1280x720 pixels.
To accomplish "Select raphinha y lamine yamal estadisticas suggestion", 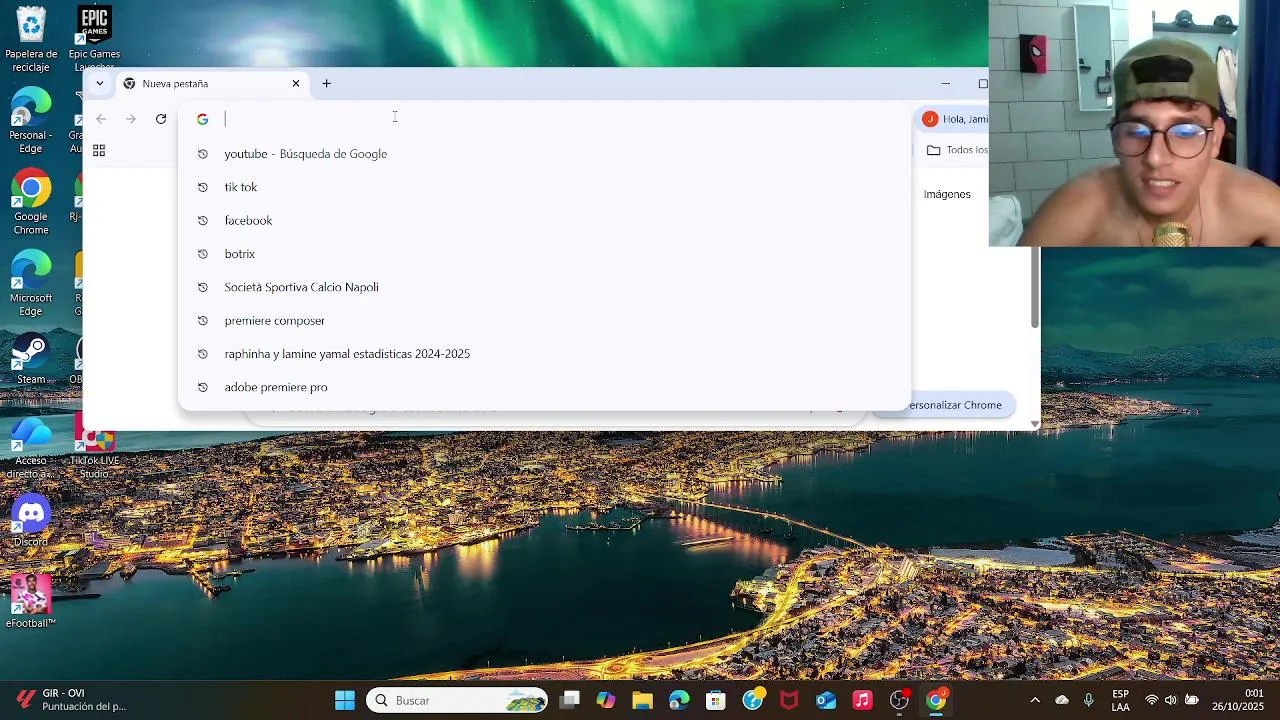I will (544, 354).
